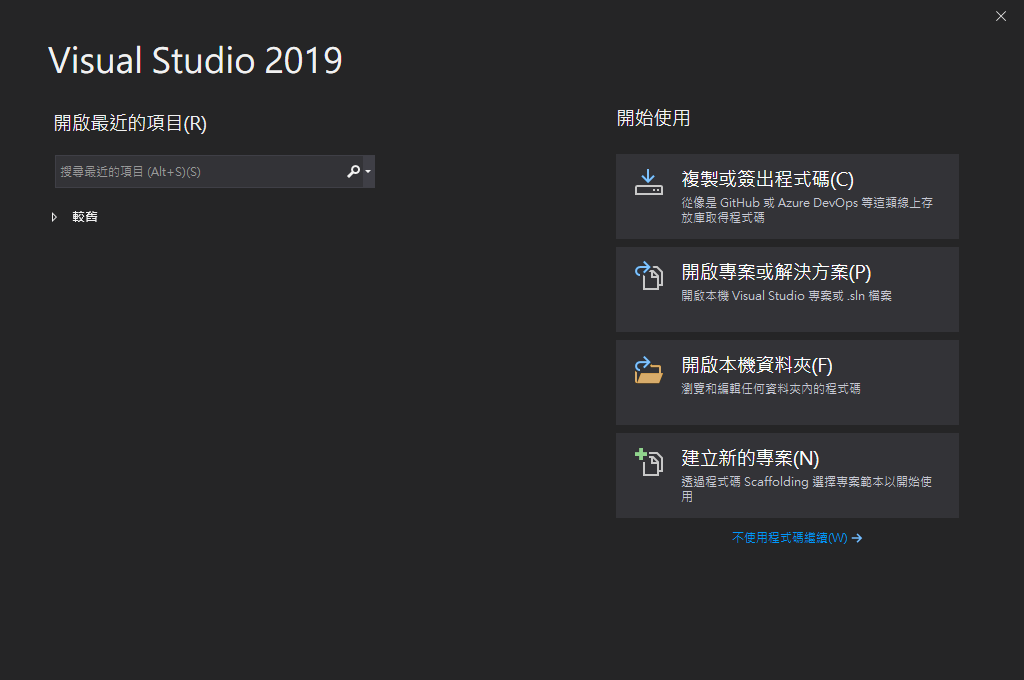
Task: Click the 透過程式碼 Scaffolding description text
Action: 807,489
